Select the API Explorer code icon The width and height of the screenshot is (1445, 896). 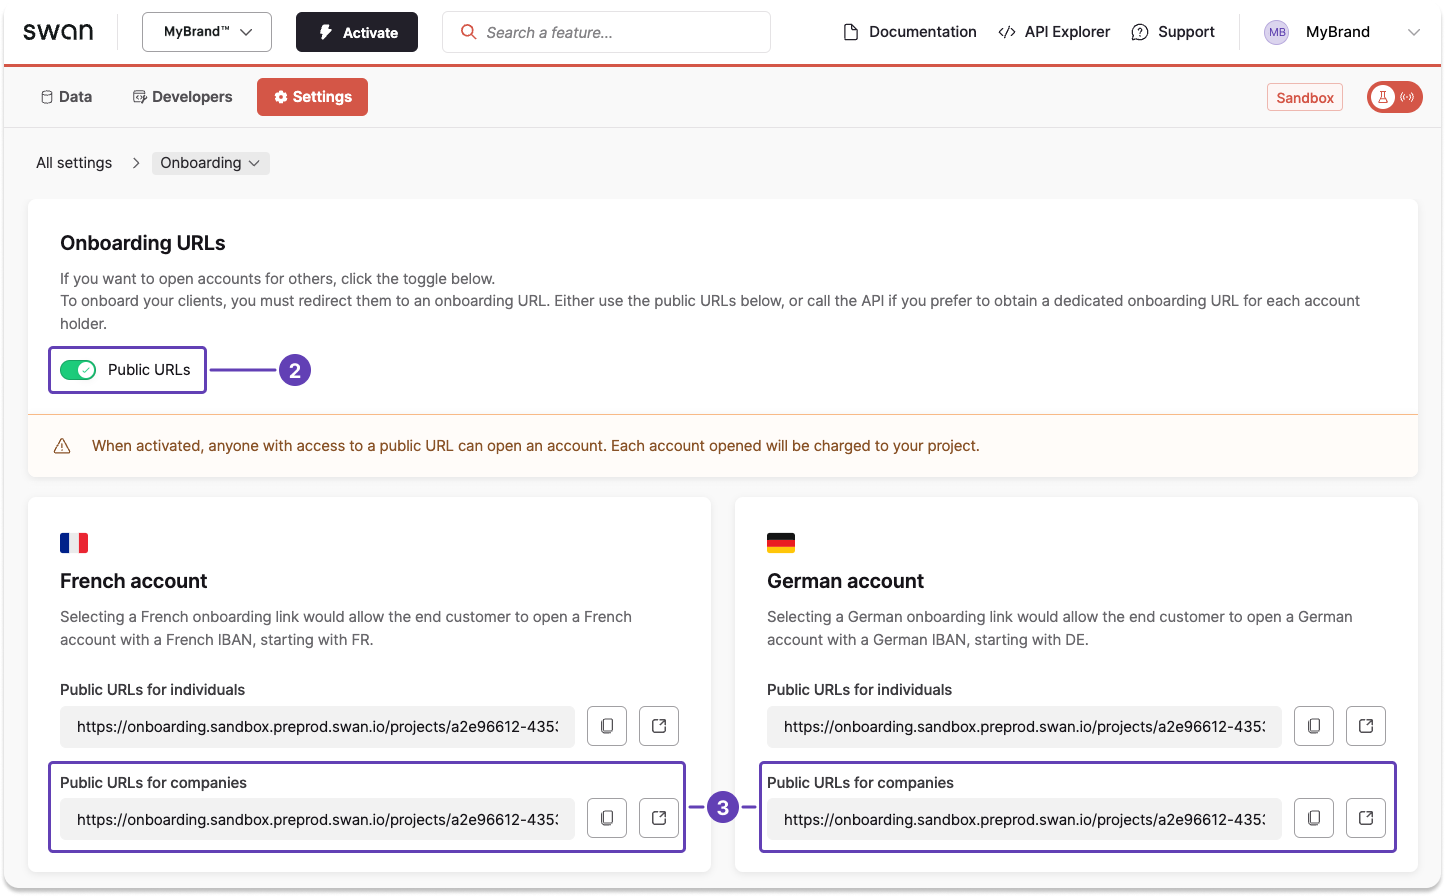pos(1006,31)
